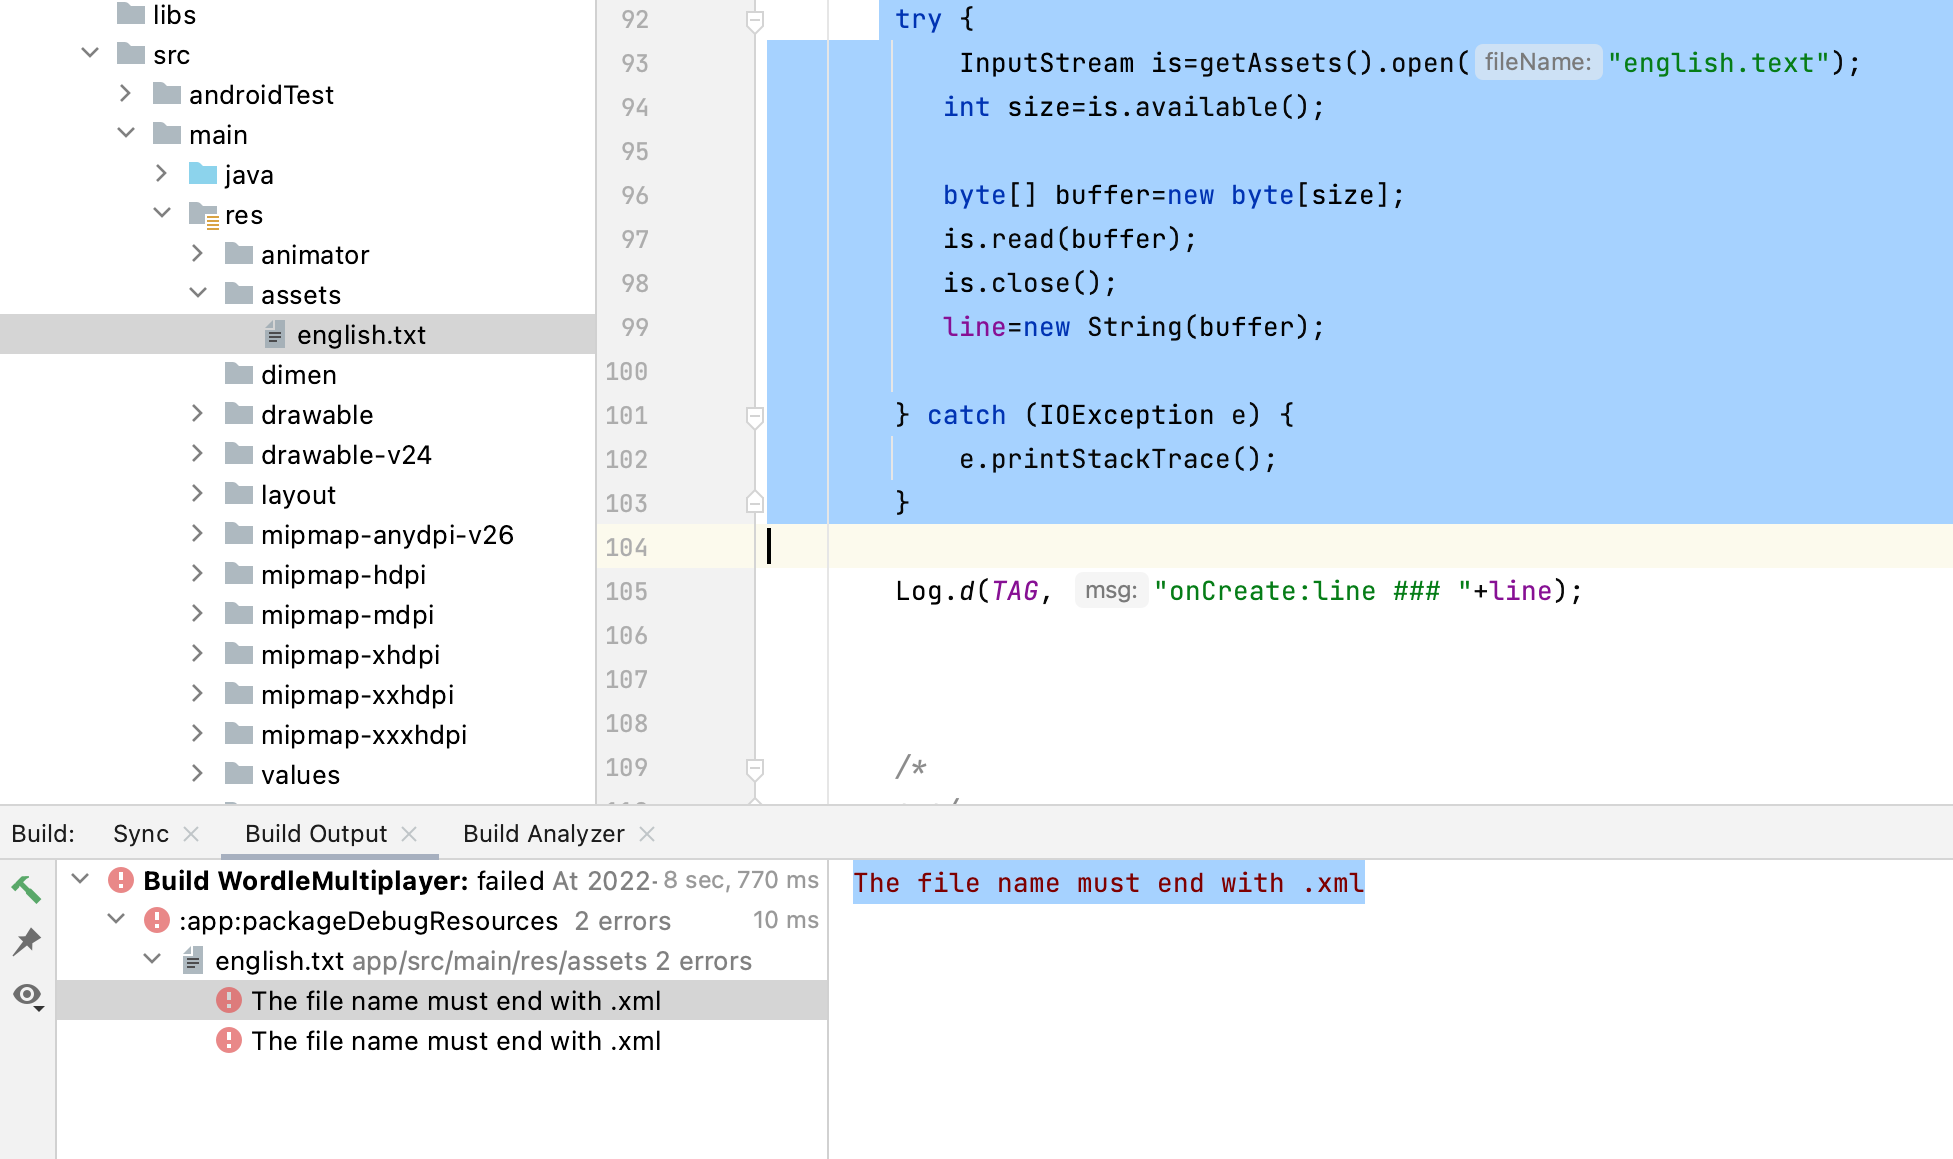Open the eye view options icon
The width and height of the screenshot is (1953, 1159).
pos(28,996)
